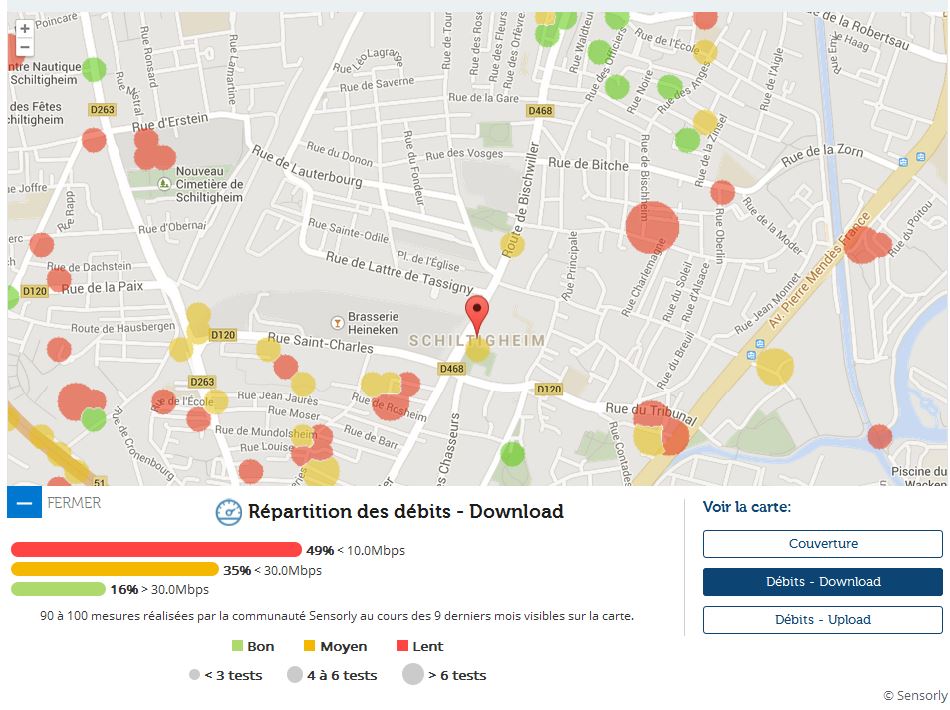Select the Débits - Download map view
This screenshot has width=950, height=710.
(822, 582)
